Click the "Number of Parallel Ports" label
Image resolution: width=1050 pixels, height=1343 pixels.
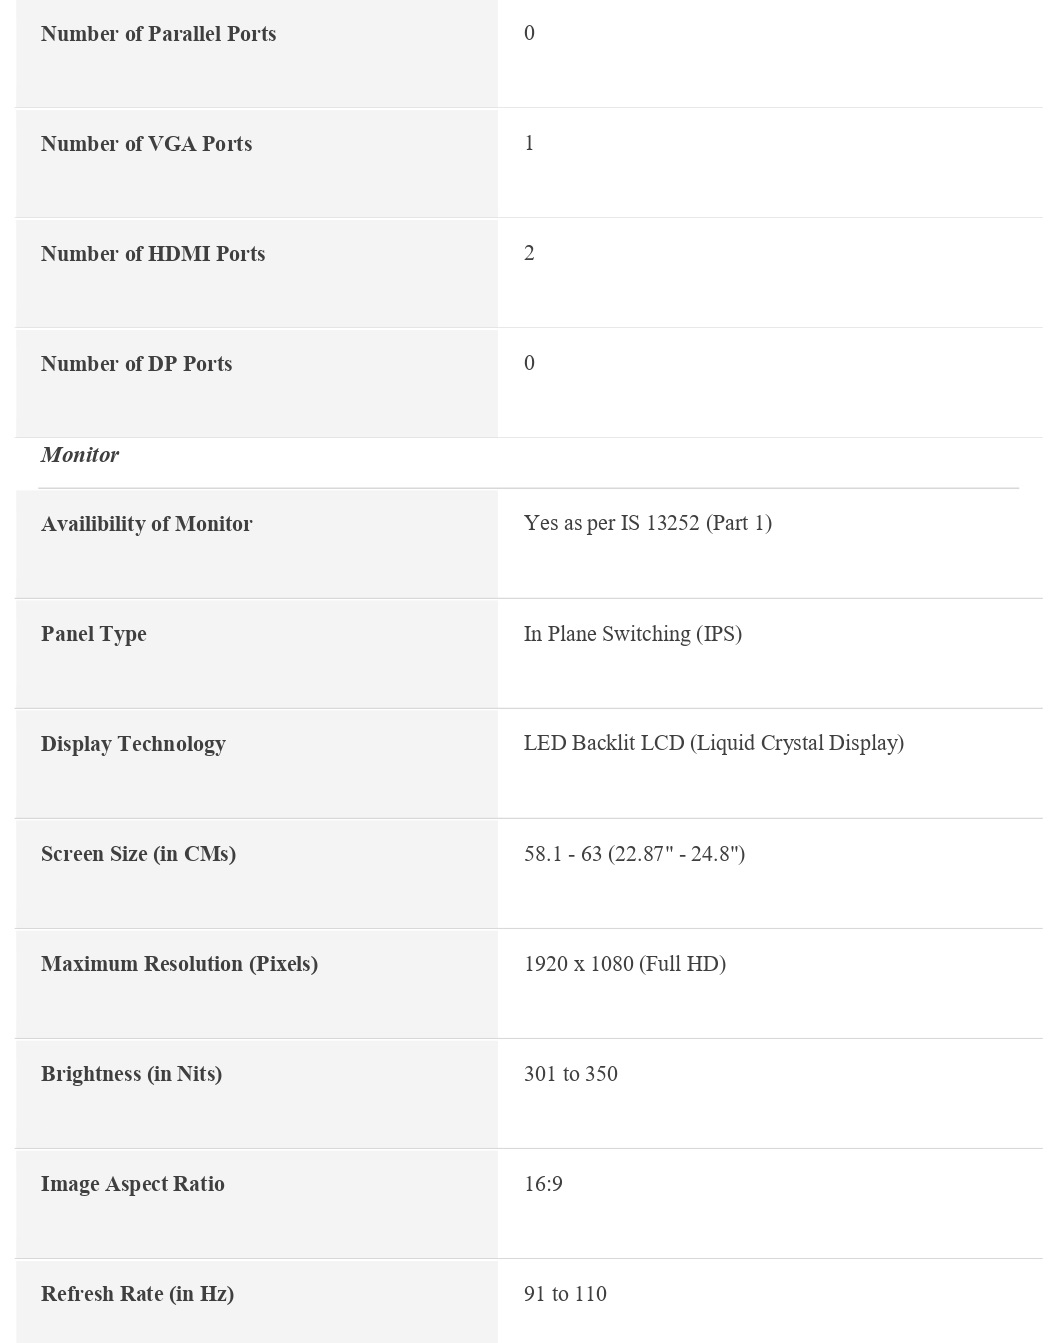tap(158, 34)
